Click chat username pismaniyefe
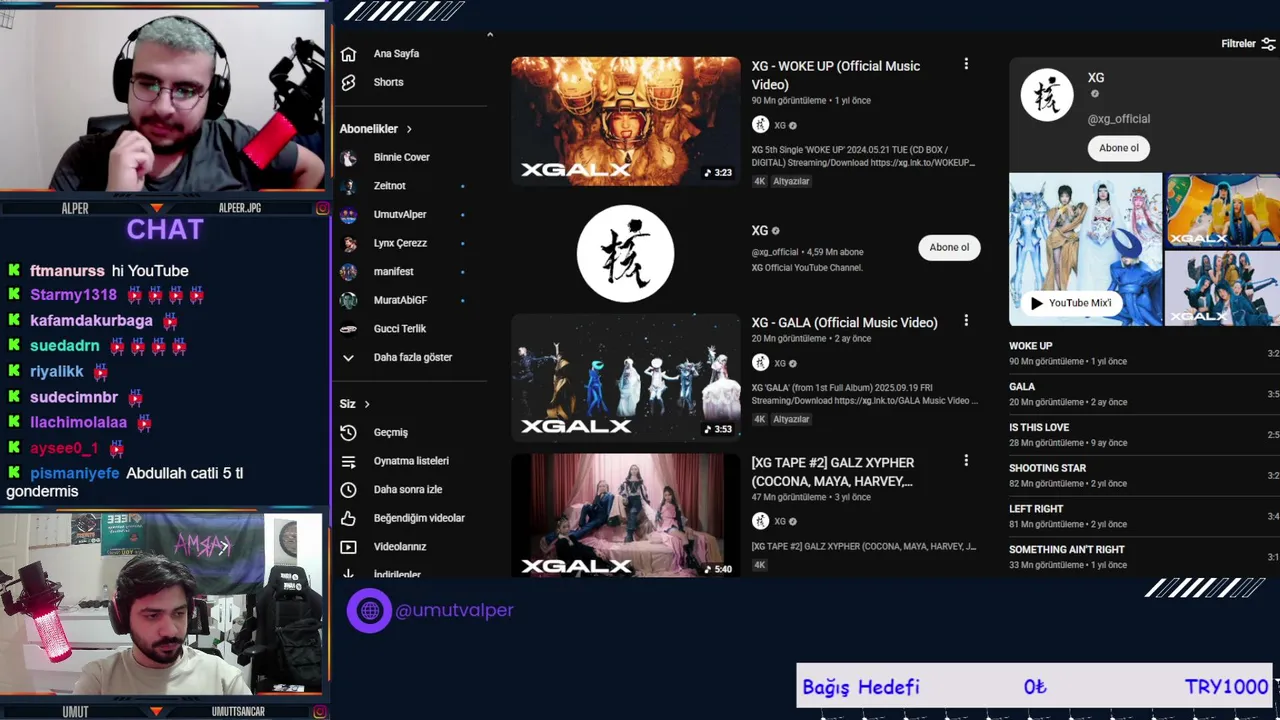 click(x=74, y=473)
